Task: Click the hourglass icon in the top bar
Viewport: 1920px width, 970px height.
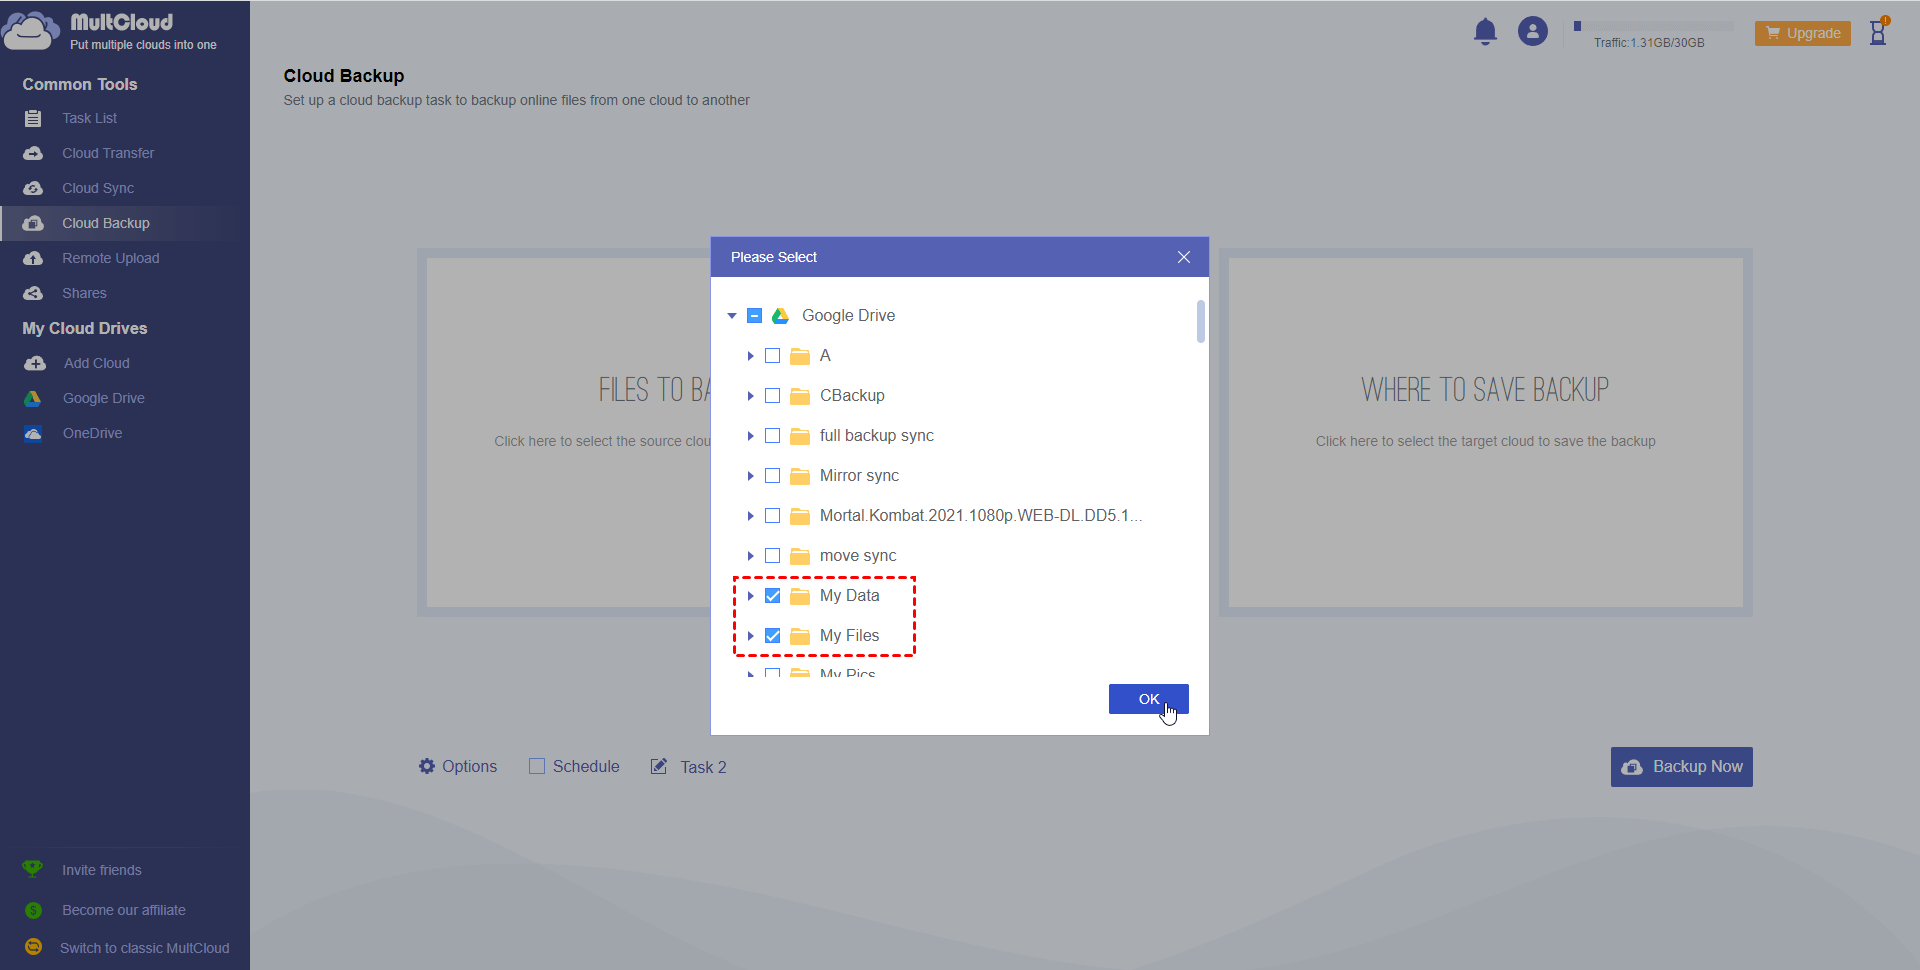Action: 1878,32
